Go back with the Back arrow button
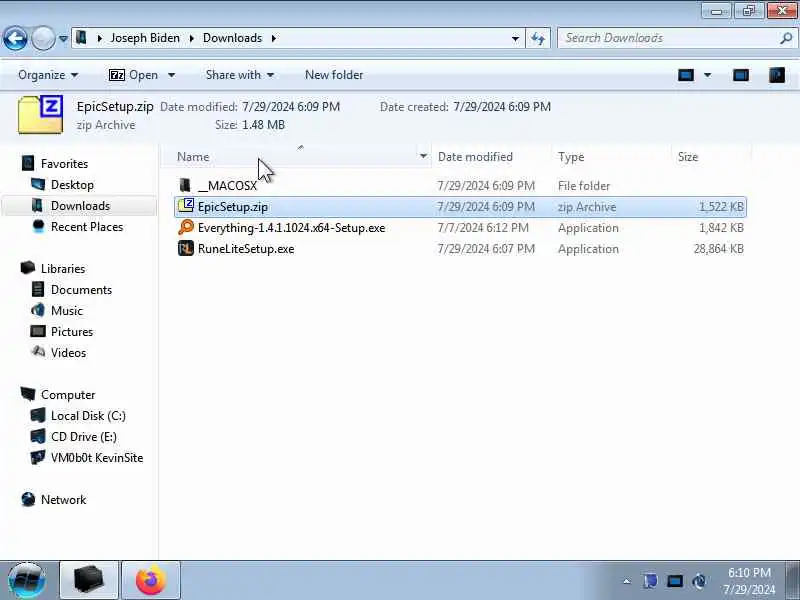 click(x=15, y=38)
